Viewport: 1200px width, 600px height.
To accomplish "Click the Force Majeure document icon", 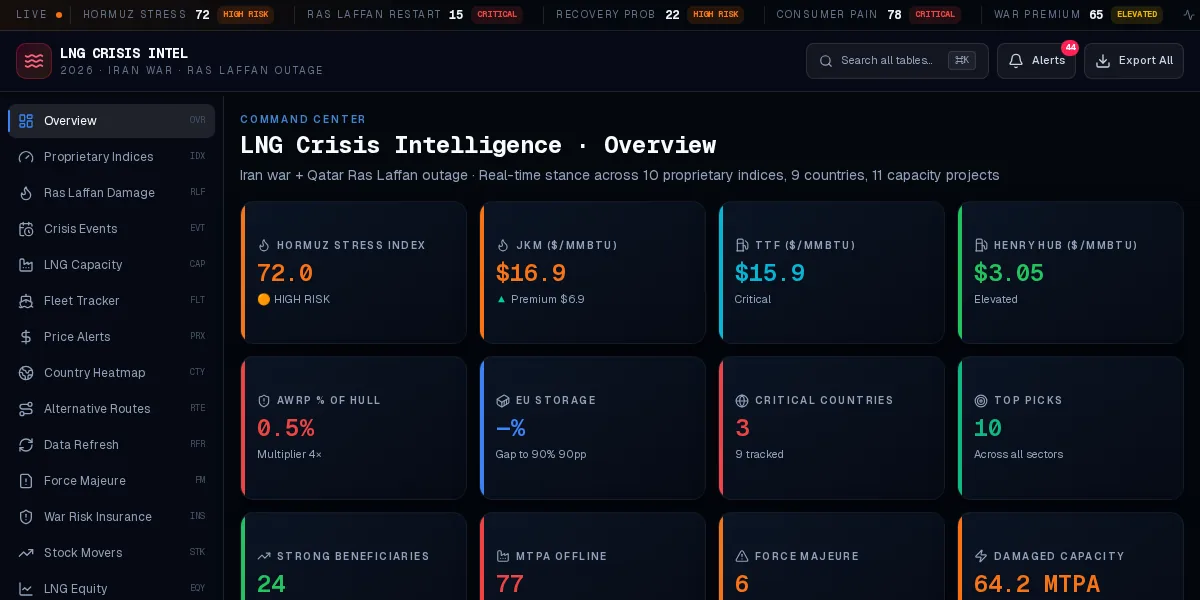I will pos(26,481).
